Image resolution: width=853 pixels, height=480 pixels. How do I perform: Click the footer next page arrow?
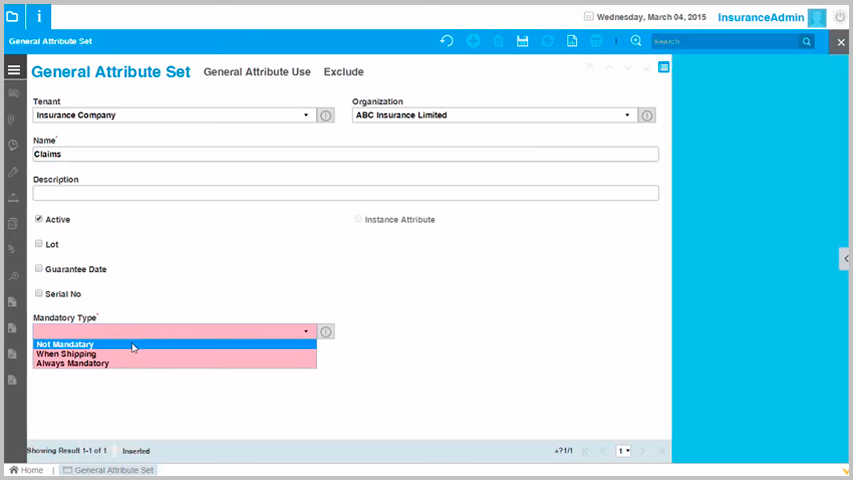[642, 451]
